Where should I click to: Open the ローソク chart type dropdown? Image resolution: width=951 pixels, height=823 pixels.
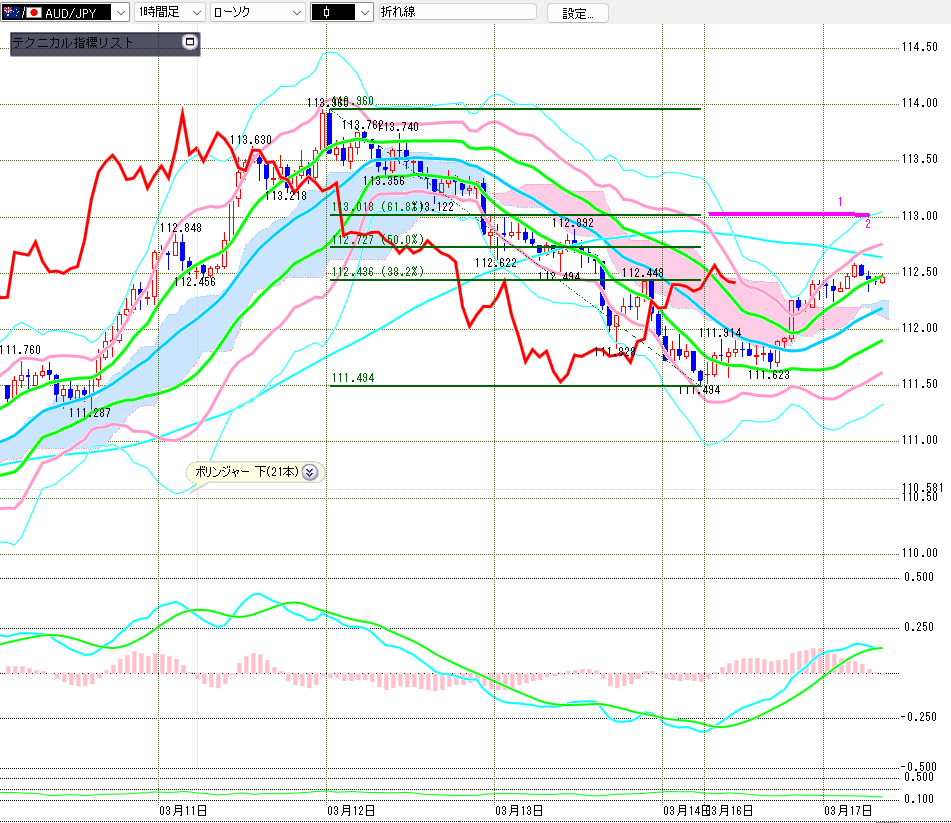295,13
